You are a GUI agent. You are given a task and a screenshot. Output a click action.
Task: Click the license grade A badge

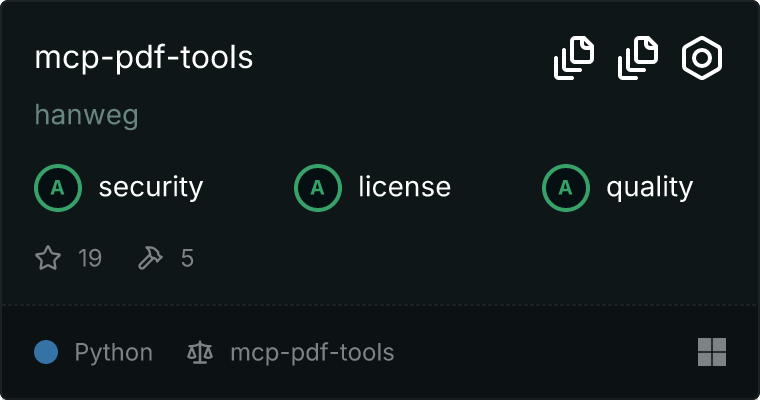click(317, 188)
